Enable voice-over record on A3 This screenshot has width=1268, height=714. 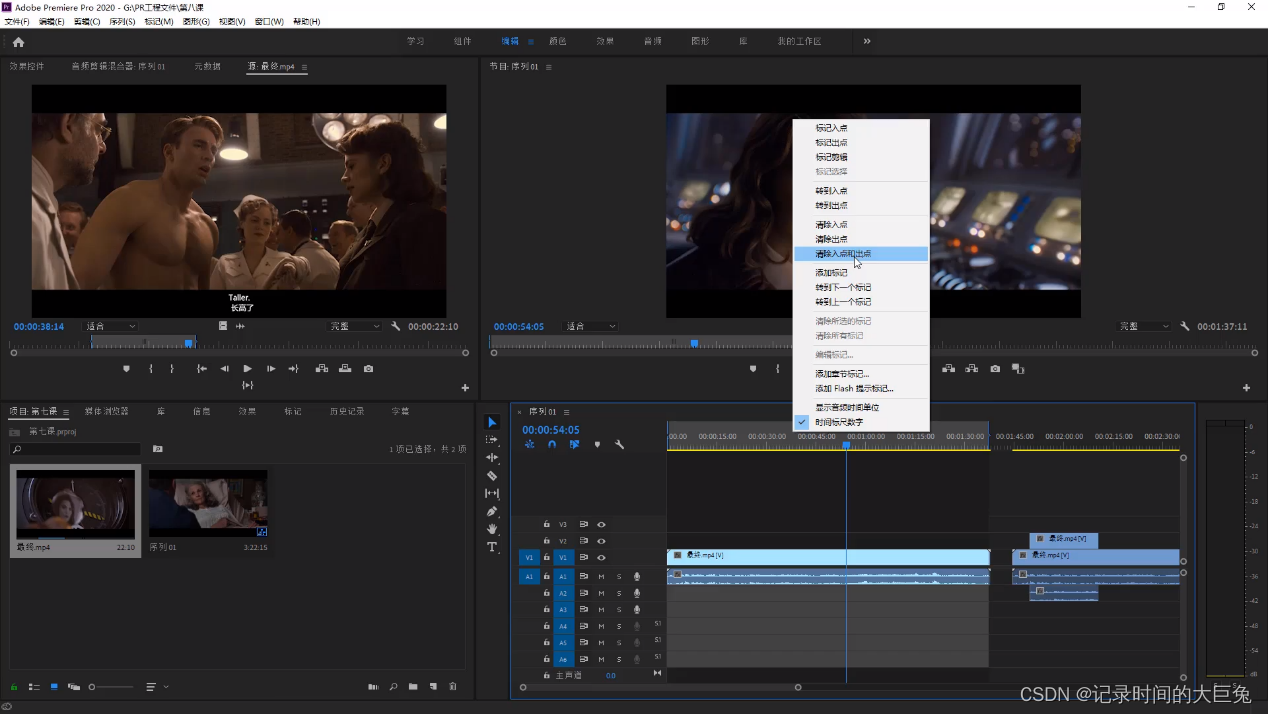tap(637, 610)
